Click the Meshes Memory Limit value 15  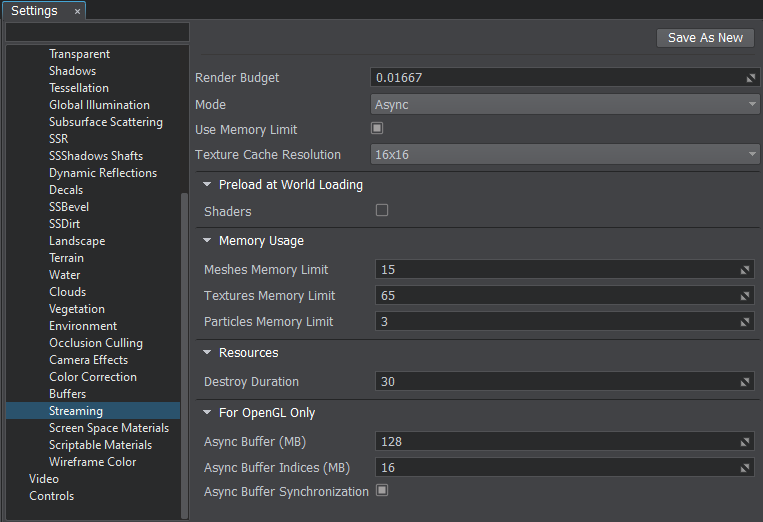[565, 270]
